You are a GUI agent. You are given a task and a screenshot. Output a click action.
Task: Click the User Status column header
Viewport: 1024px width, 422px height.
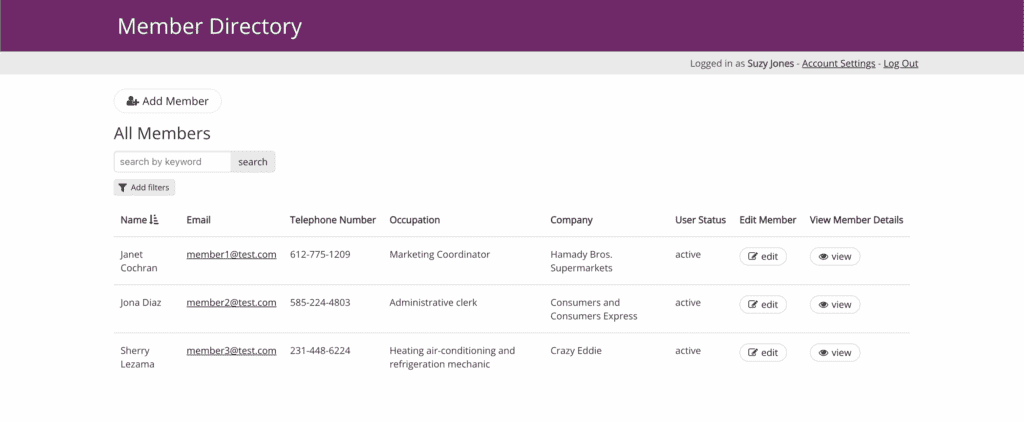pyautogui.click(x=700, y=220)
